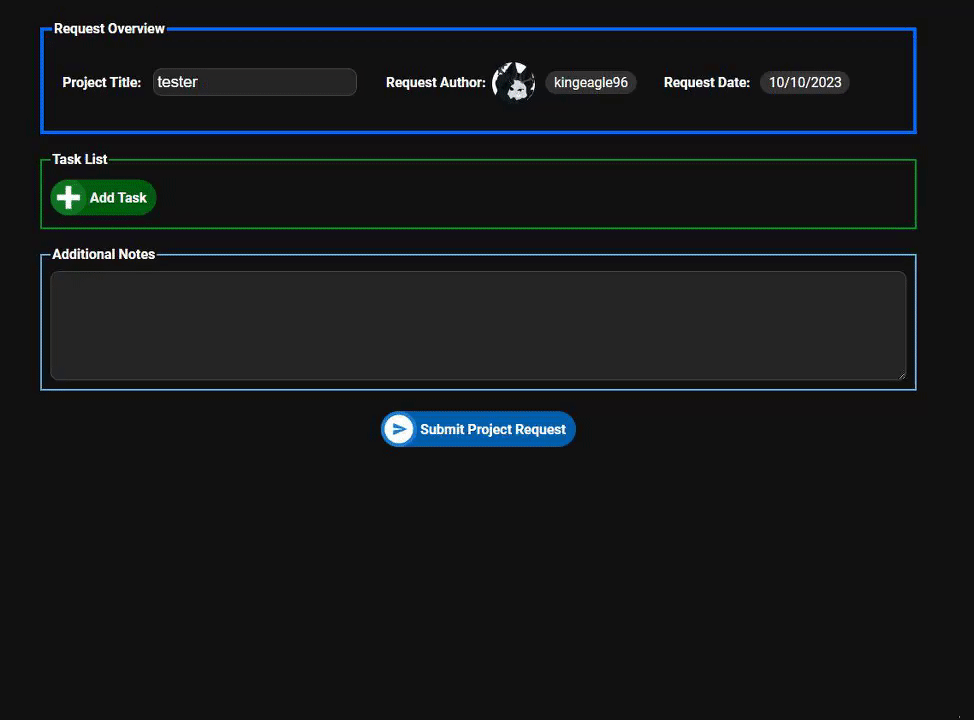Click the word tester in the title field

pyautogui.click(x=178, y=82)
